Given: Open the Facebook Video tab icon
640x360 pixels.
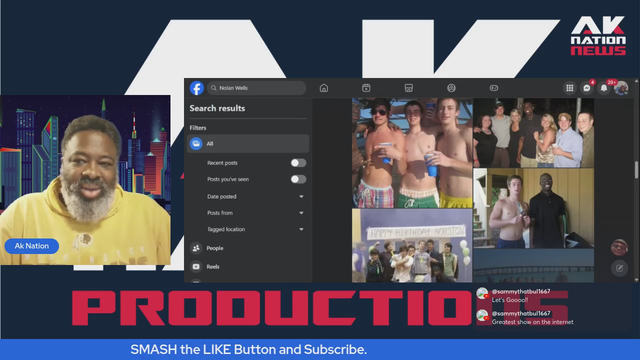Looking at the screenshot, I should click(x=366, y=88).
